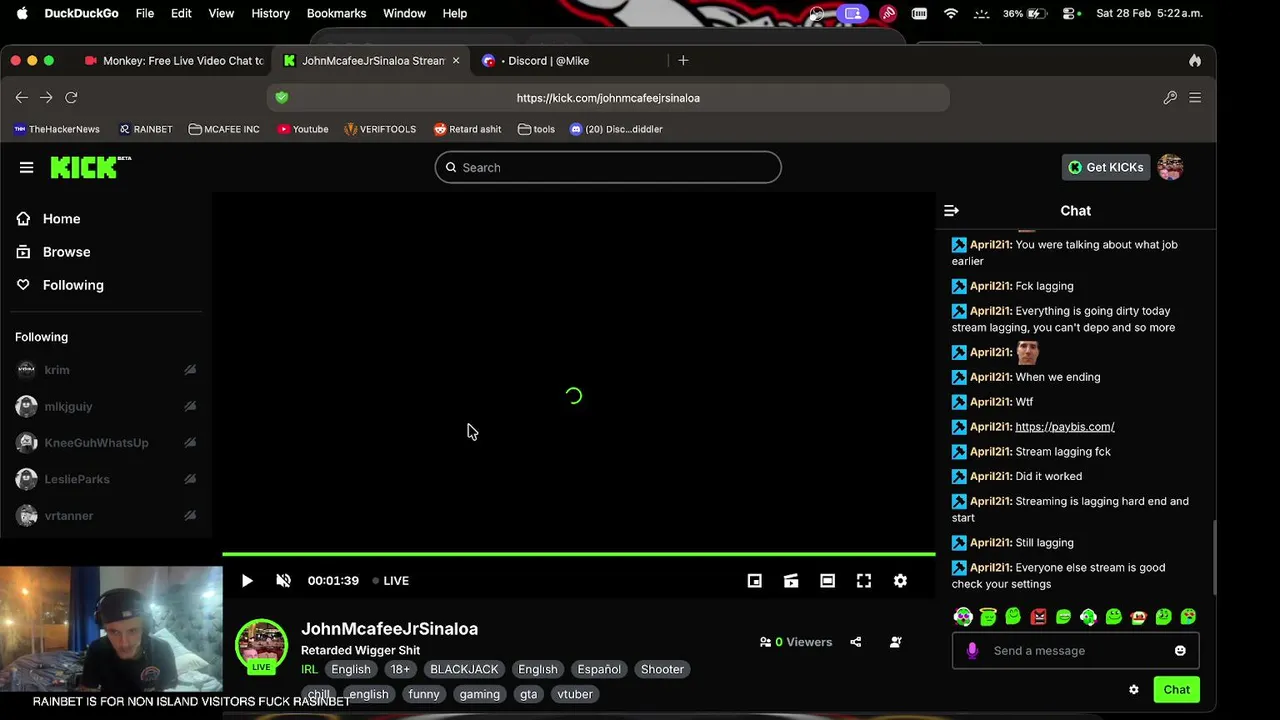
Task: Open the emoji picker smiley icon
Action: (x=1180, y=651)
